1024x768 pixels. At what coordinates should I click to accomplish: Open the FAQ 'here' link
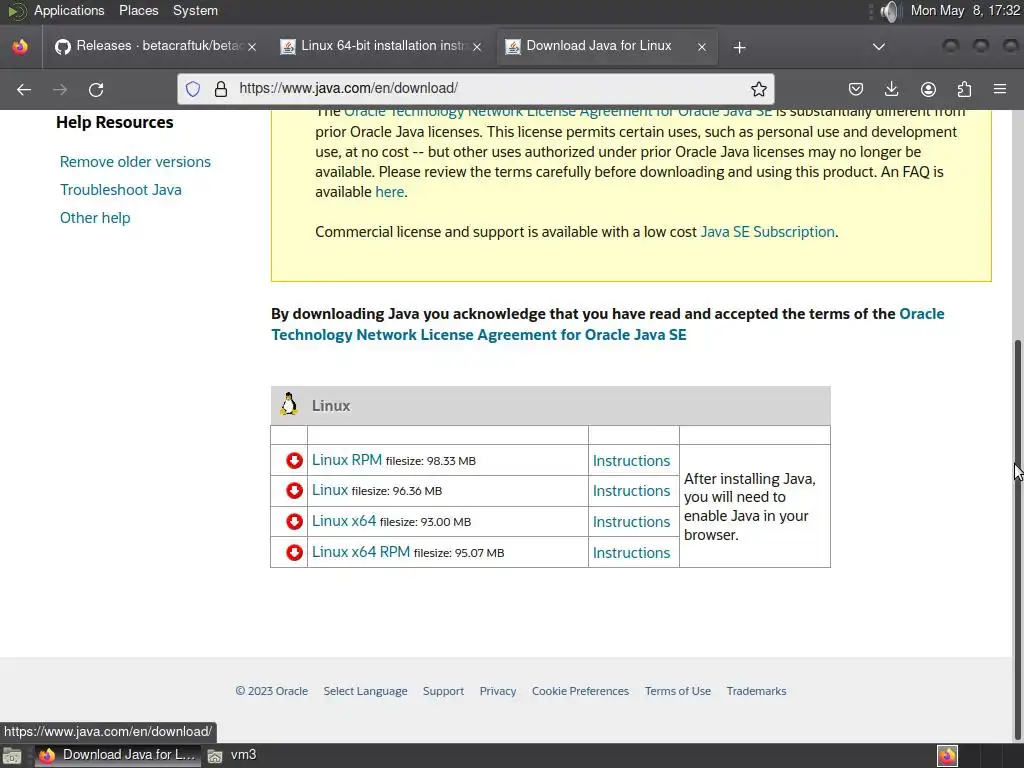[390, 192]
